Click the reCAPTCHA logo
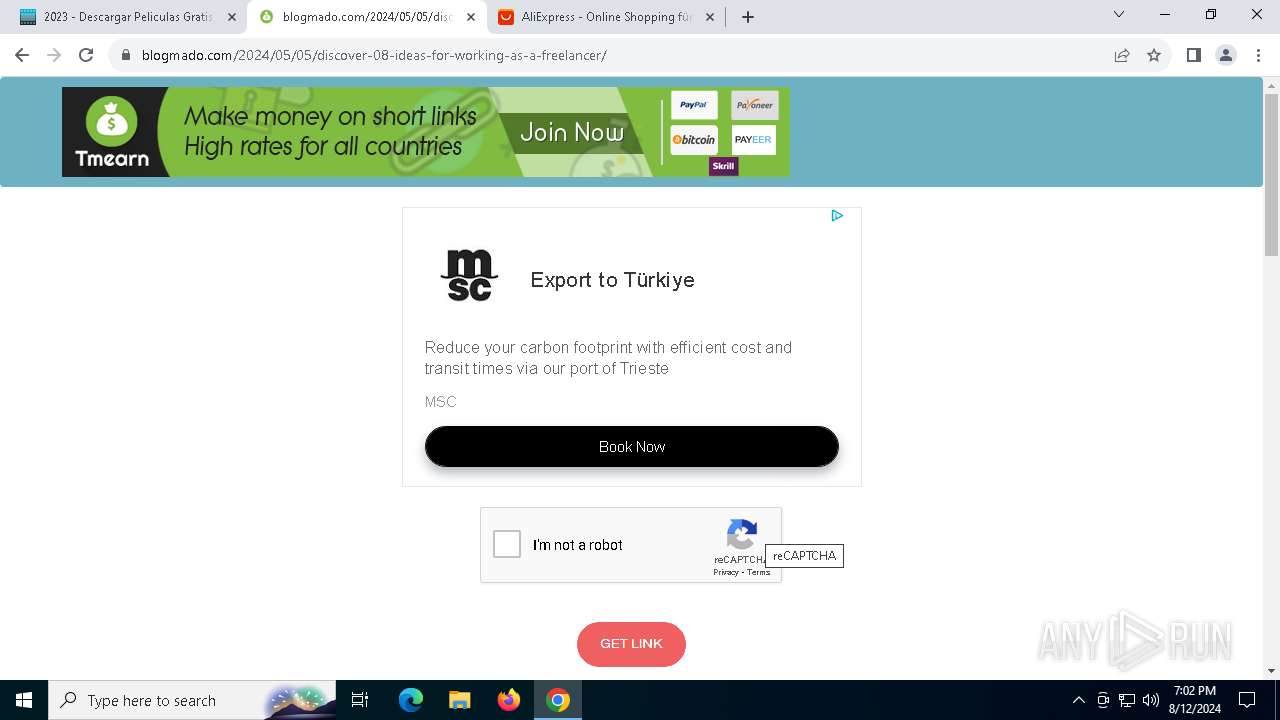The height and width of the screenshot is (720, 1280). pos(742,534)
